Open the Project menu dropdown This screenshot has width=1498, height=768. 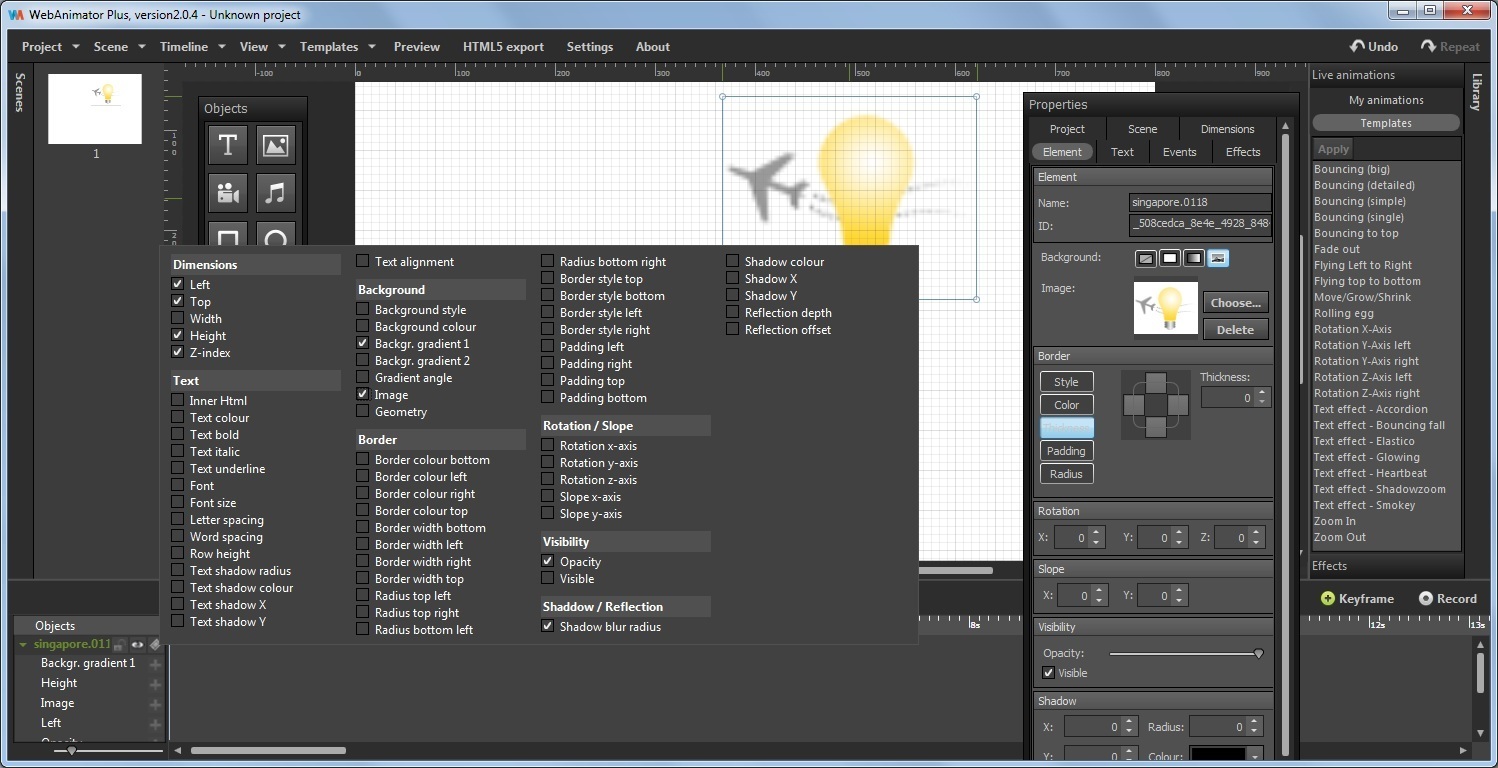(49, 46)
